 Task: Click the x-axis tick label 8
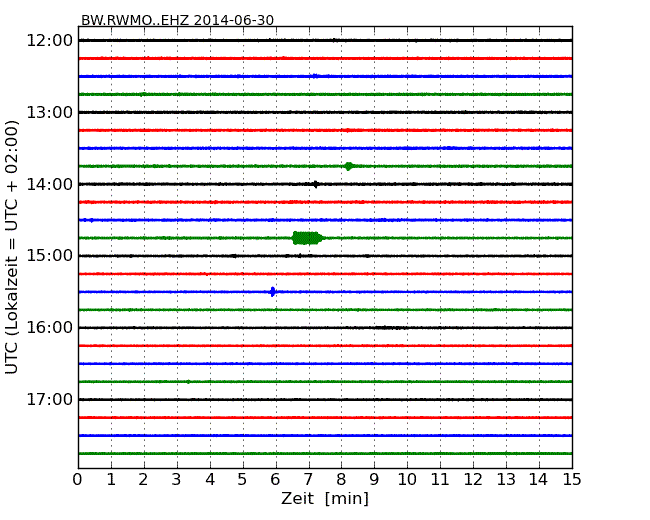(x=341, y=480)
